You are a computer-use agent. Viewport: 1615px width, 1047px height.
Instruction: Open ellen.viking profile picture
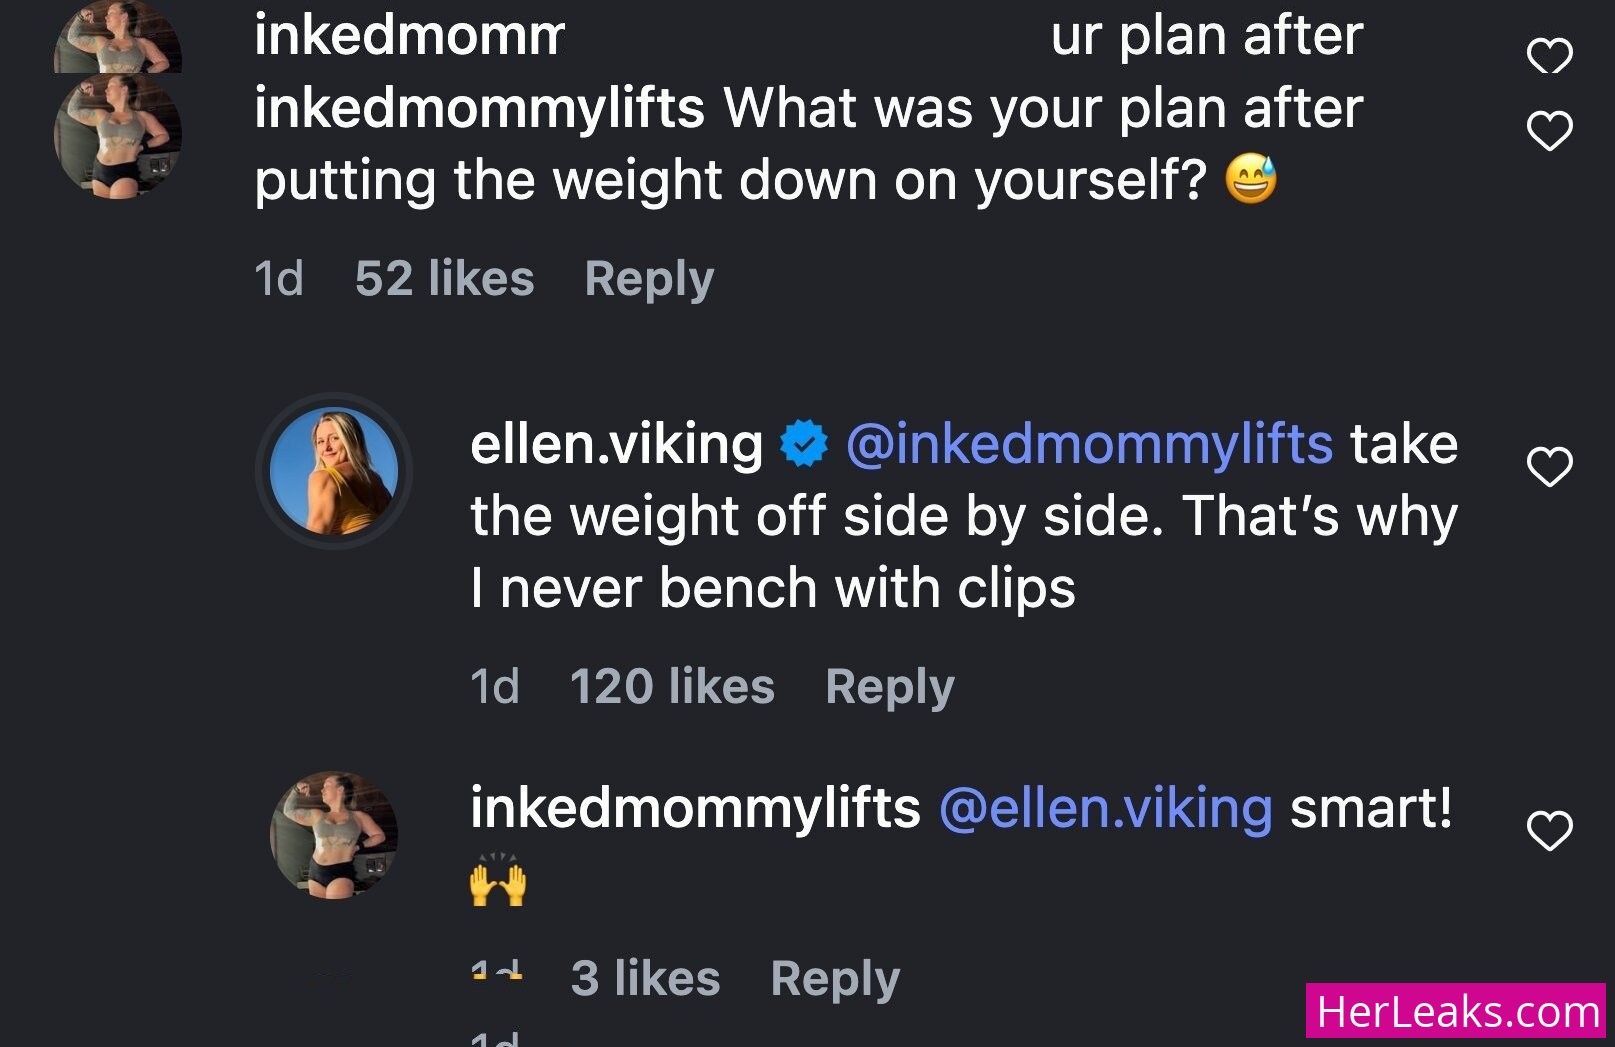click(x=334, y=471)
